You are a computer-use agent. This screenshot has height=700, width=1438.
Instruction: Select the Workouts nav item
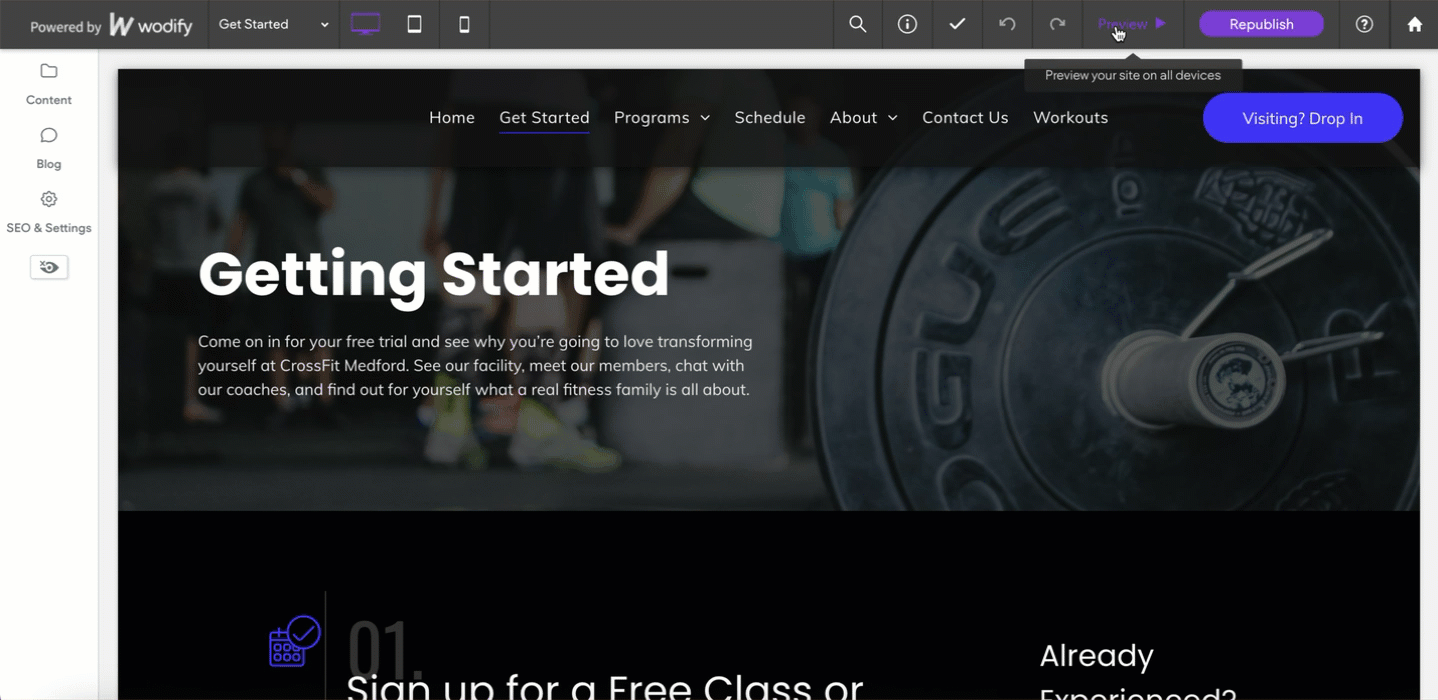click(1070, 118)
